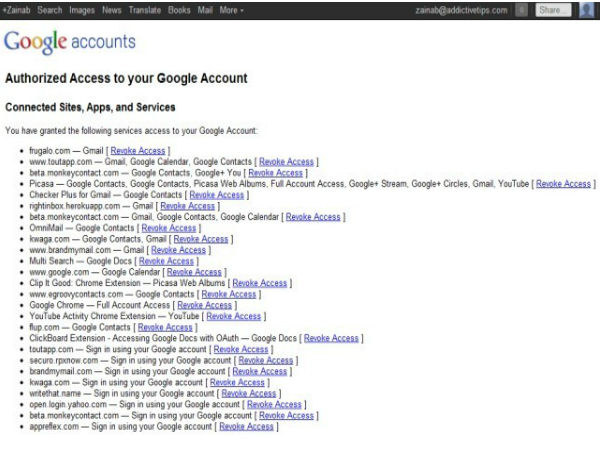600x450 pixels.
Task: Open the +Zainab profile menu item
Action: coord(17,10)
